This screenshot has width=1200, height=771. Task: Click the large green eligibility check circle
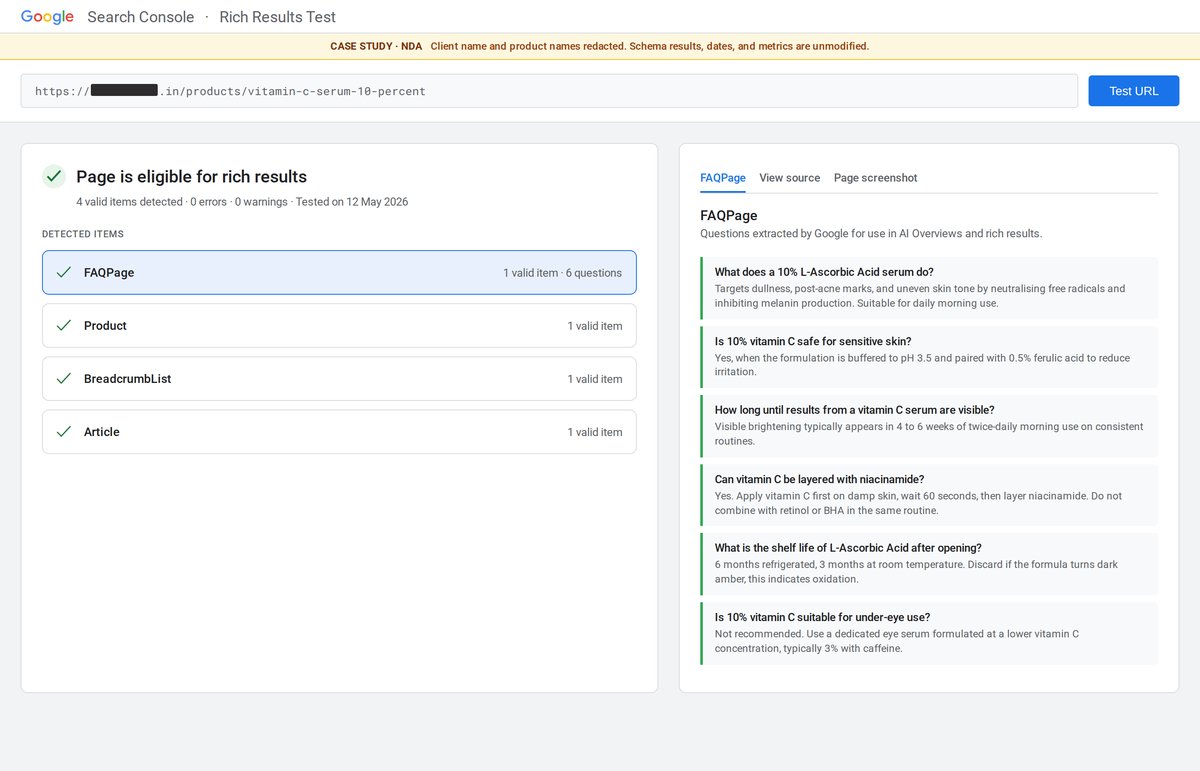54,177
